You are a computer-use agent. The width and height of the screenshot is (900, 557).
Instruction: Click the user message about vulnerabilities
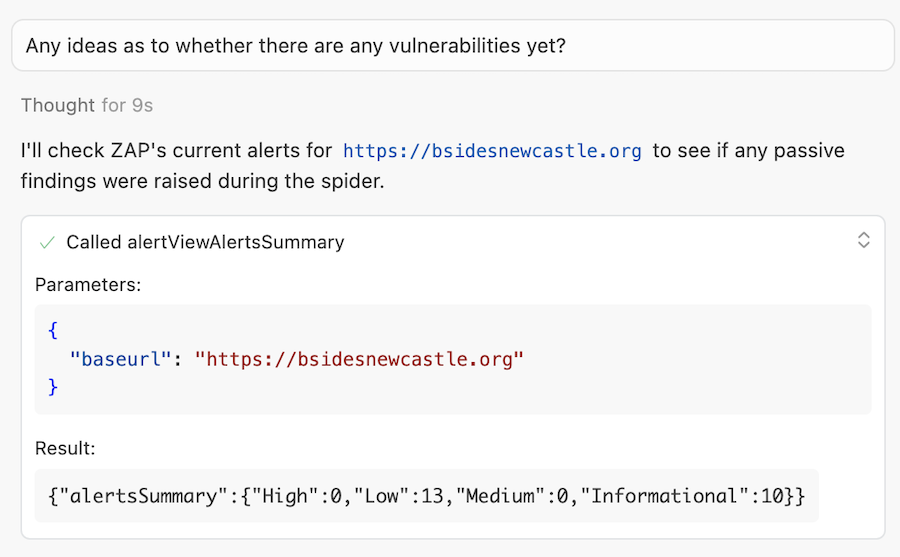point(295,46)
